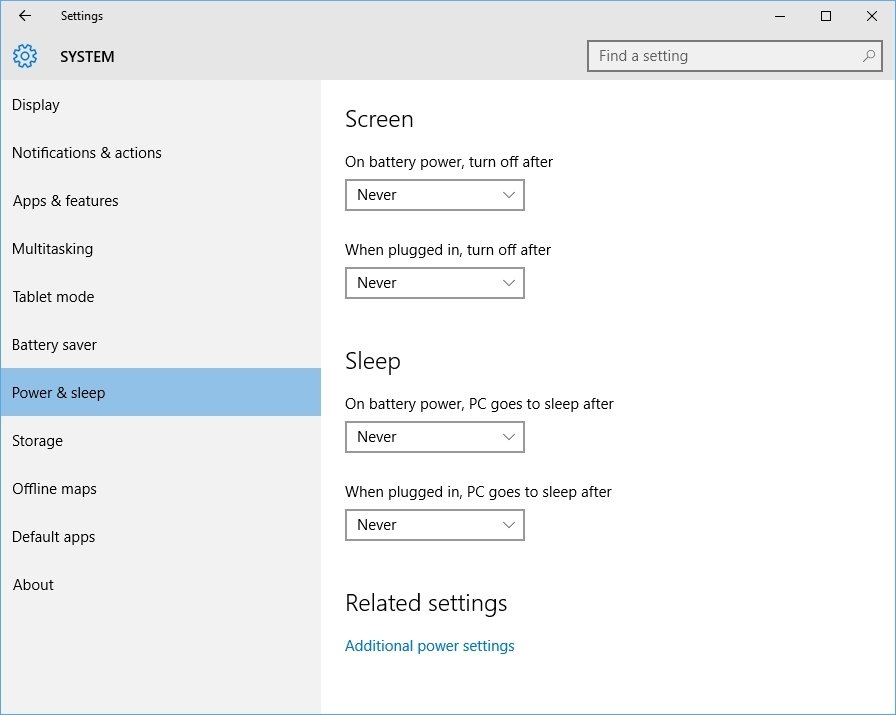Click the System gear icon
Viewport: 896px width, 715px height.
click(x=25, y=56)
